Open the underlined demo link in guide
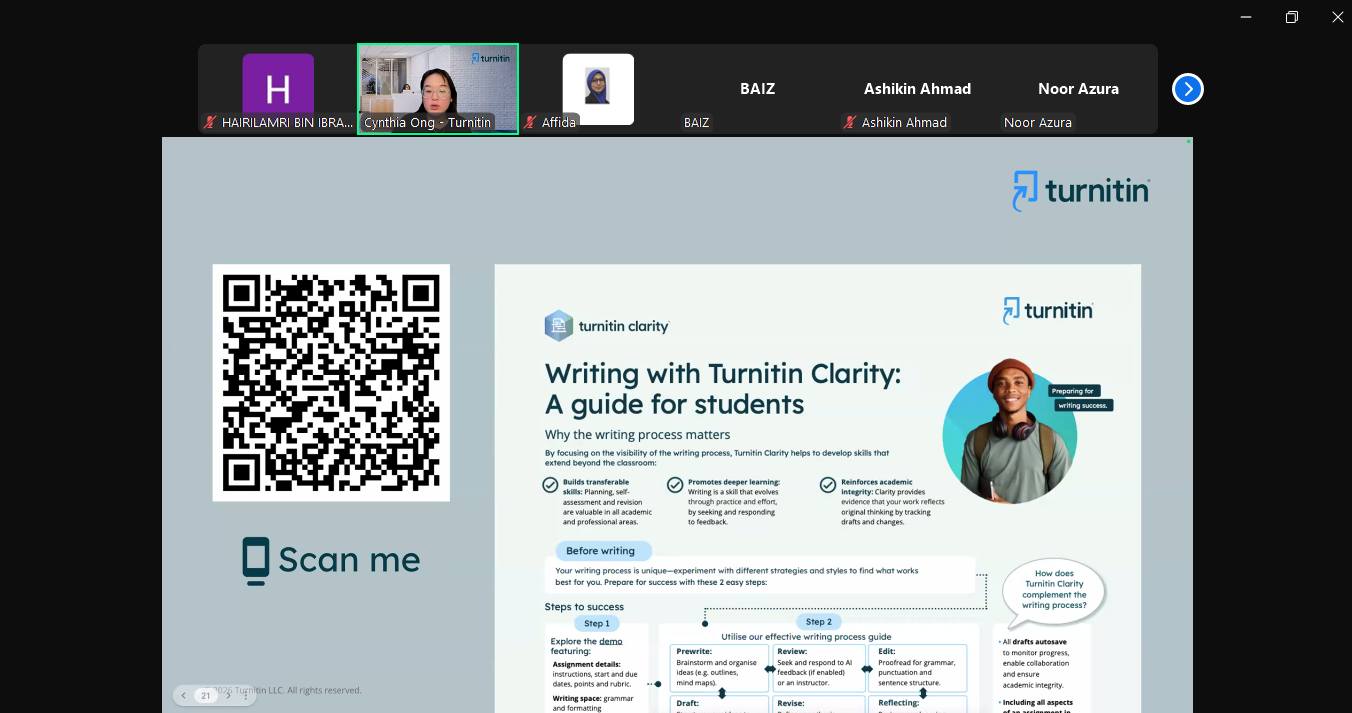 pos(610,641)
